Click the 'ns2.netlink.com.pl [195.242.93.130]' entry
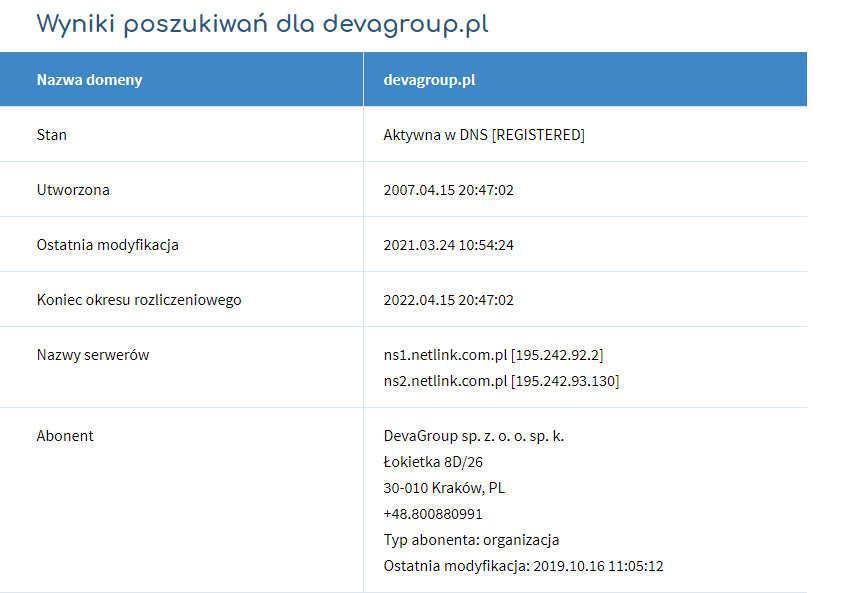 click(501, 381)
